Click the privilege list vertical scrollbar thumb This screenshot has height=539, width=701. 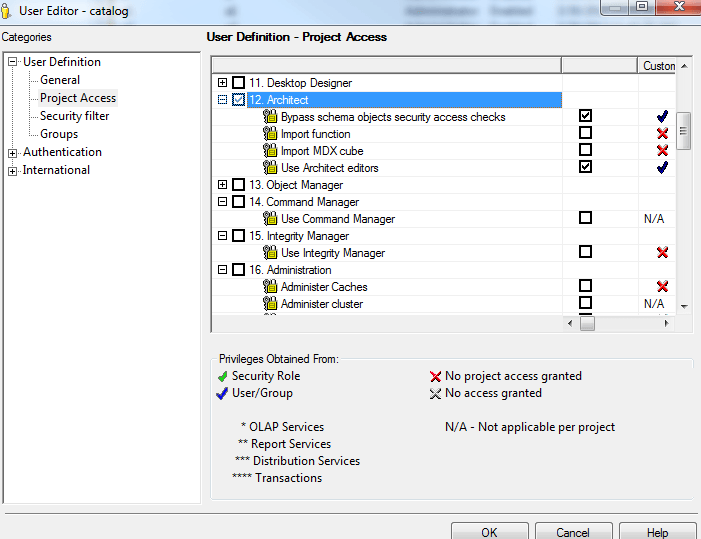pyautogui.click(x=683, y=131)
